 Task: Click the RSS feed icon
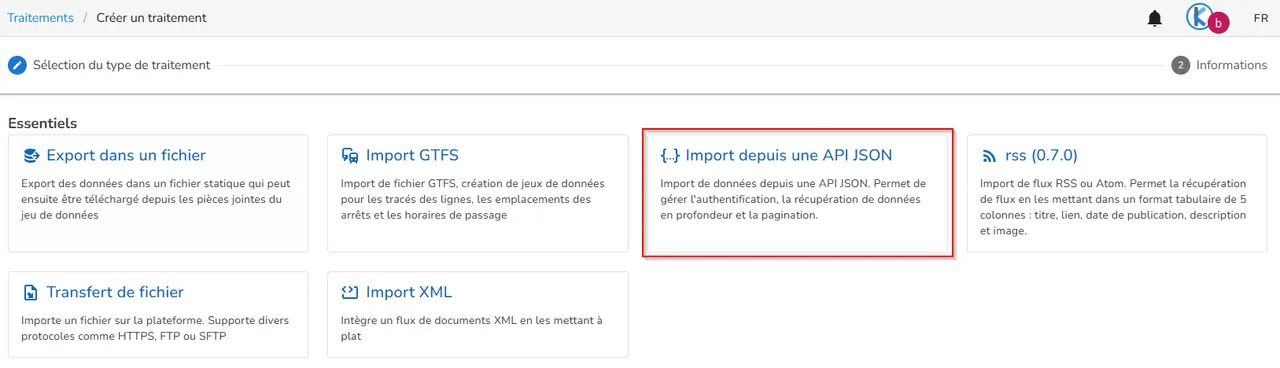coord(989,156)
